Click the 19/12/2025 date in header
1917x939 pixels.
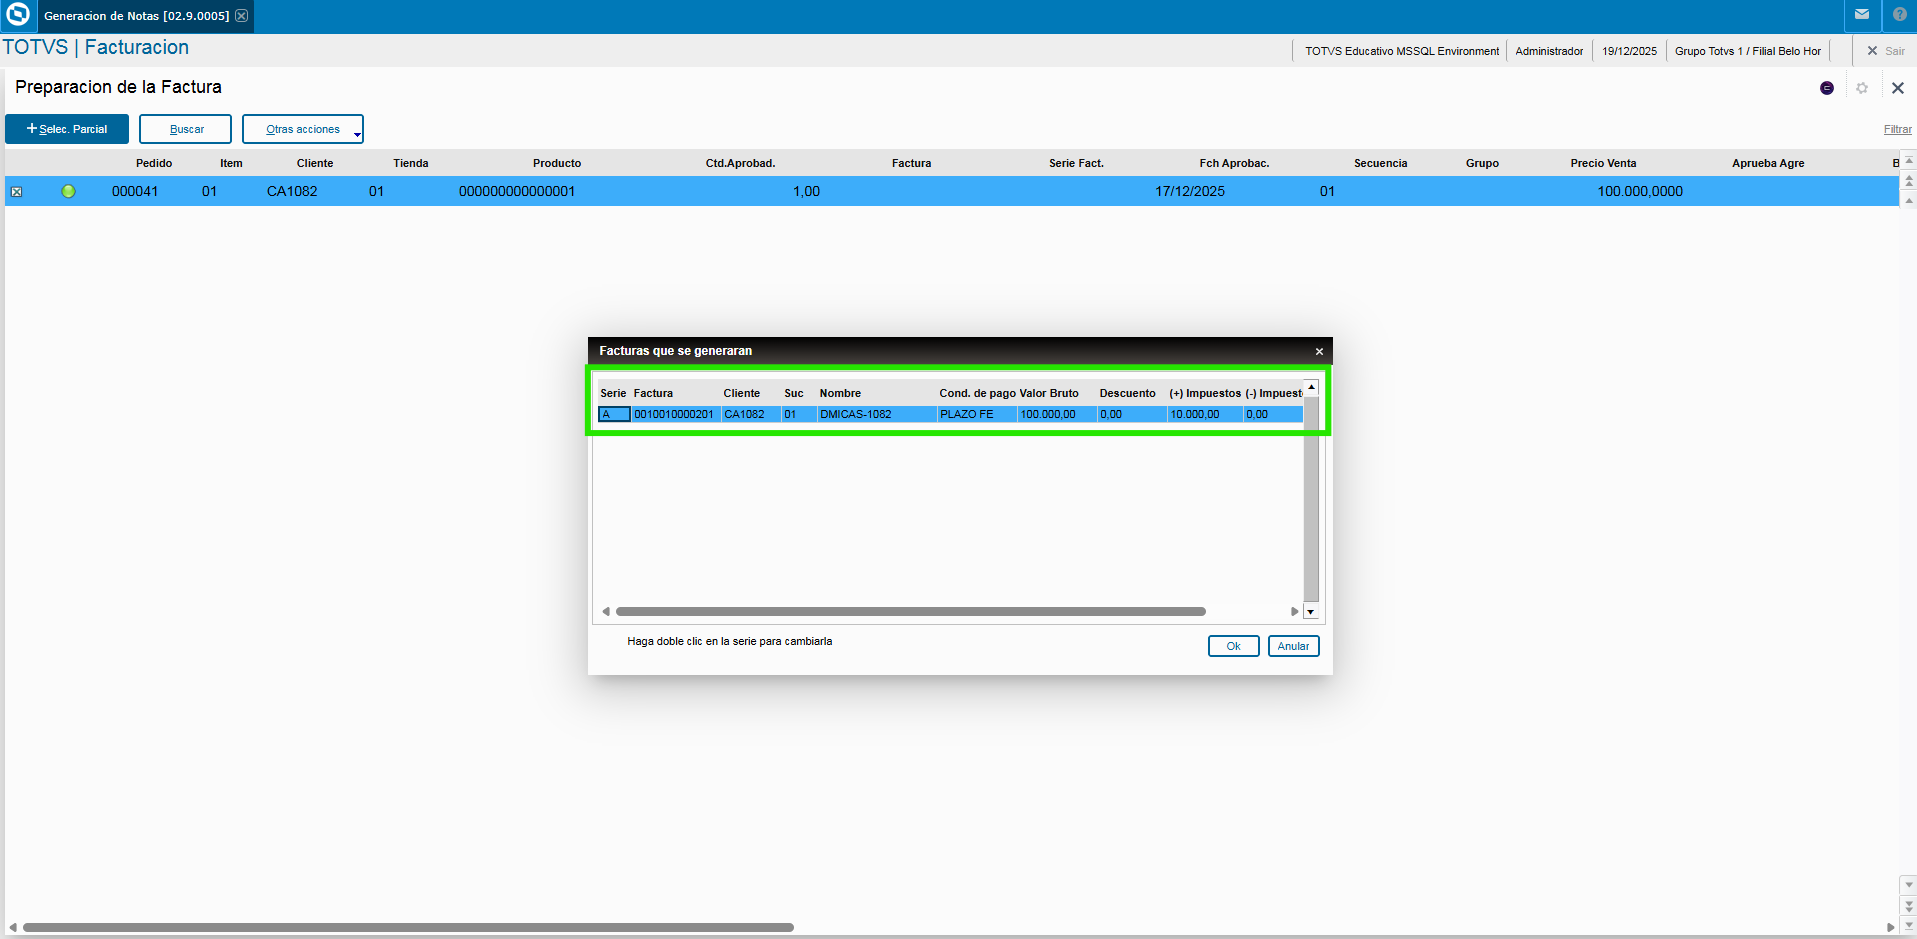pos(1629,51)
